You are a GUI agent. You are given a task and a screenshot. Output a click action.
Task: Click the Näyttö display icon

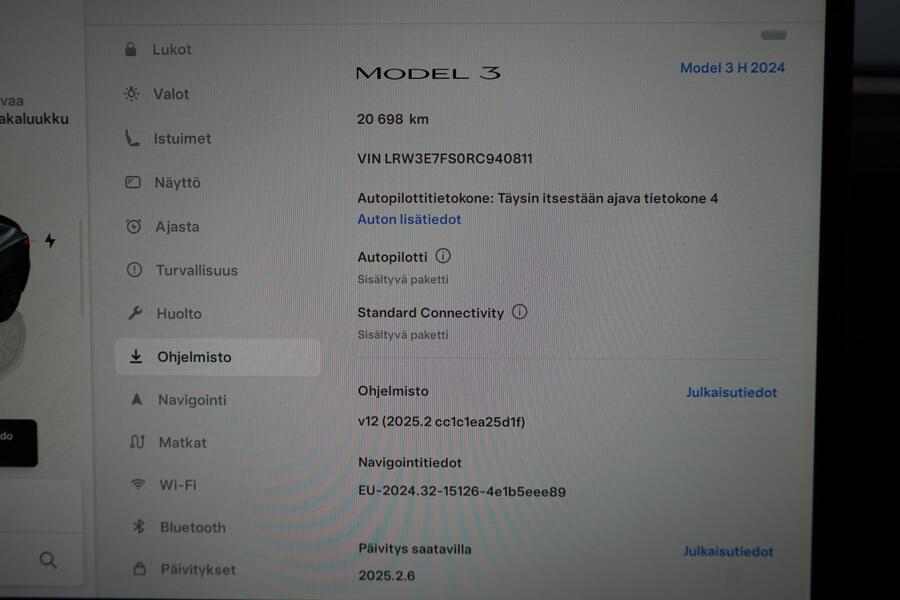pos(135,182)
